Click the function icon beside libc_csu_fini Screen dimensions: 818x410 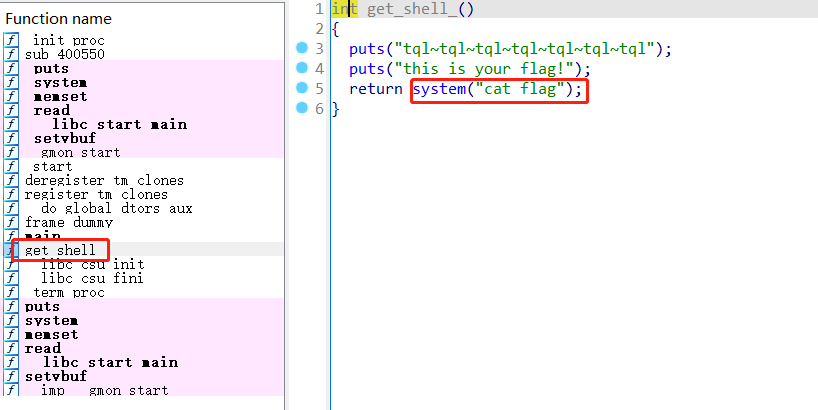point(11,279)
